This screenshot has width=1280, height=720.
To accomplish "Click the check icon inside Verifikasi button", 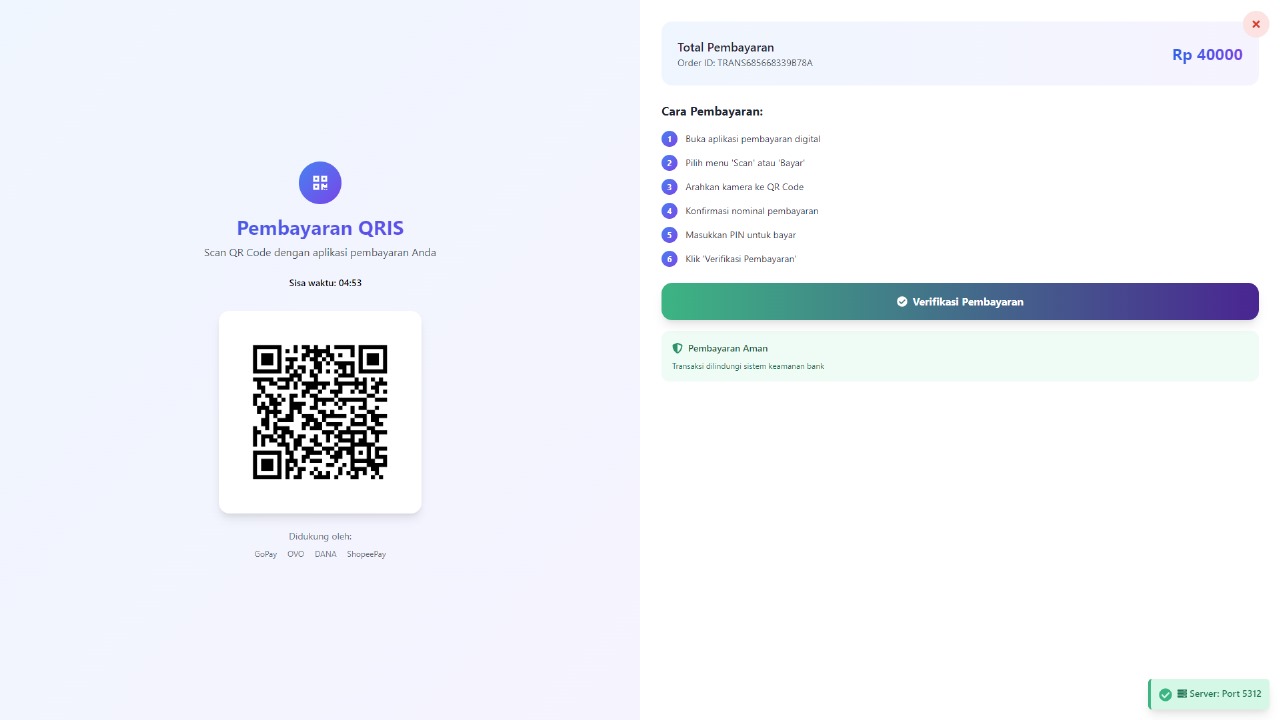I will coord(902,301).
